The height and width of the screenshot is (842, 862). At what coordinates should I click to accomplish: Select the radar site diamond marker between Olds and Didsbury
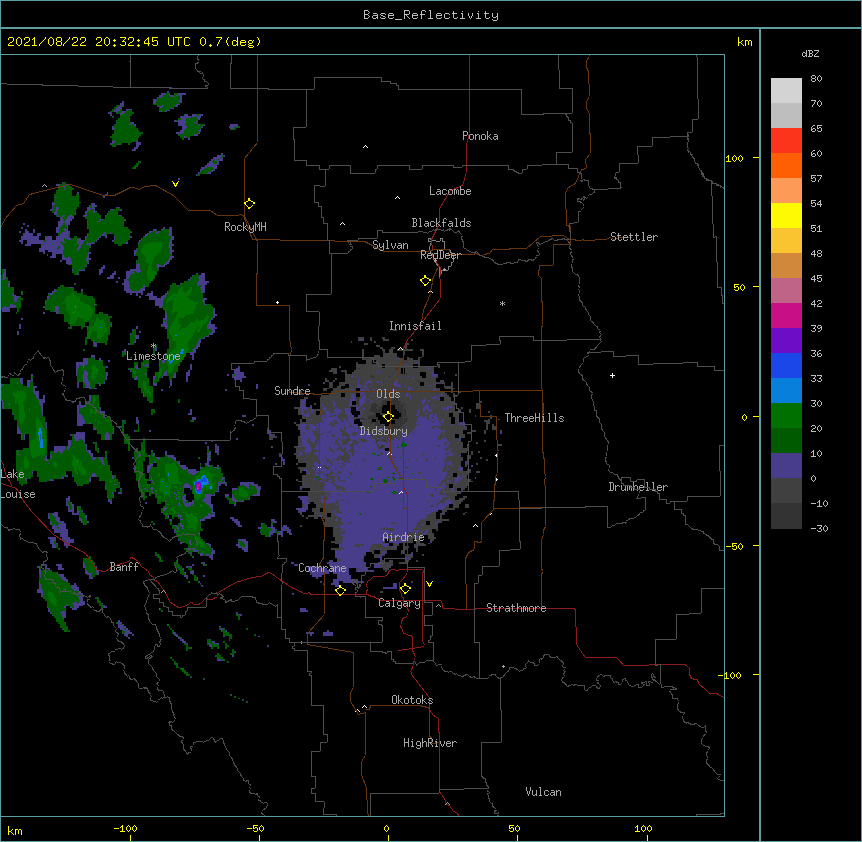coord(388,417)
